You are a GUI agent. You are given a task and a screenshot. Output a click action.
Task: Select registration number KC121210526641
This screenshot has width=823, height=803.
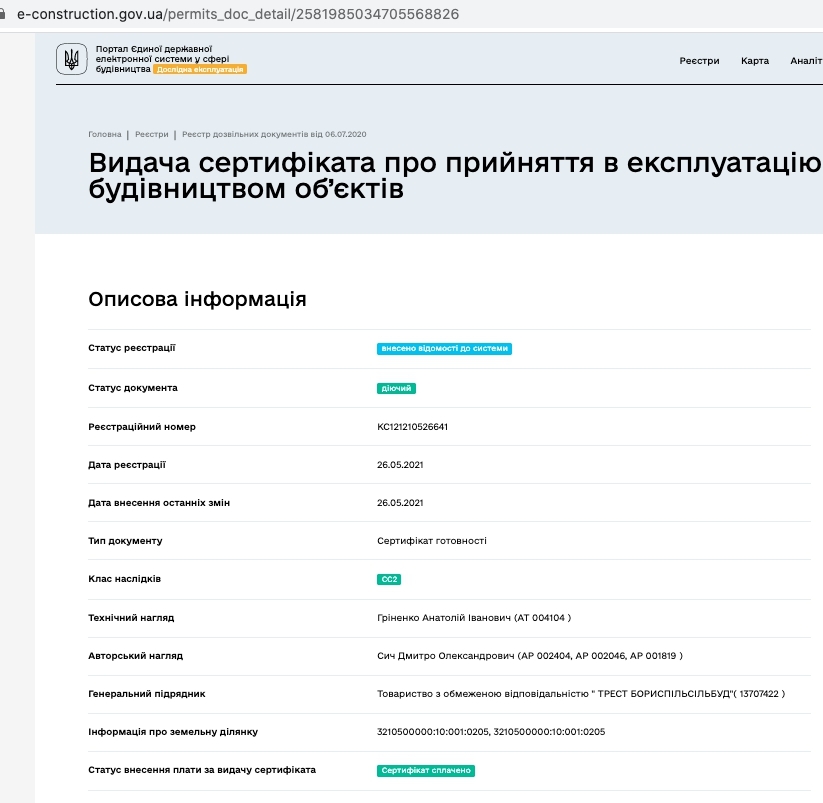(x=412, y=427)
